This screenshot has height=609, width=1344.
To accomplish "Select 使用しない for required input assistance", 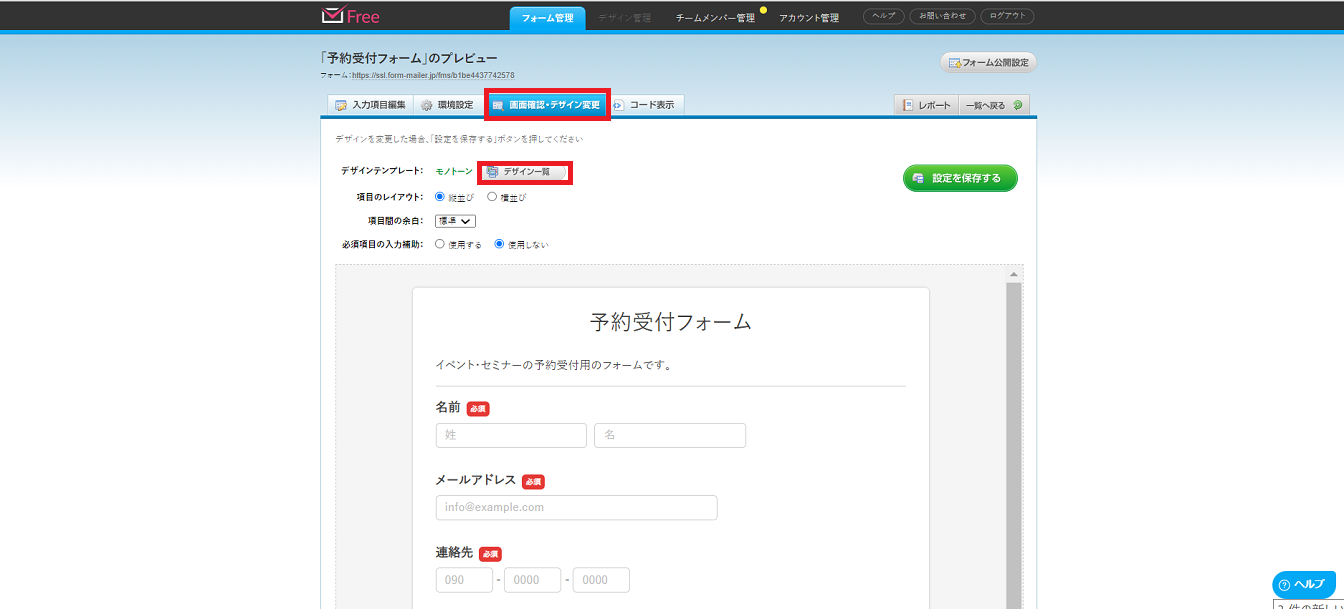I will (x=500, y=244).
